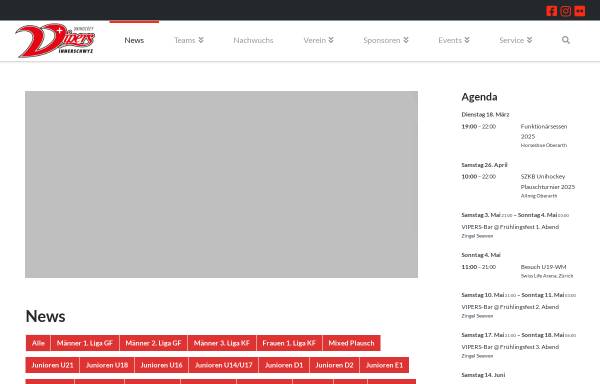Filter news by Frauen 1. Liga KF
This screenshot has height=384, width=600.
pyautogui.click(x=289, y=343)
